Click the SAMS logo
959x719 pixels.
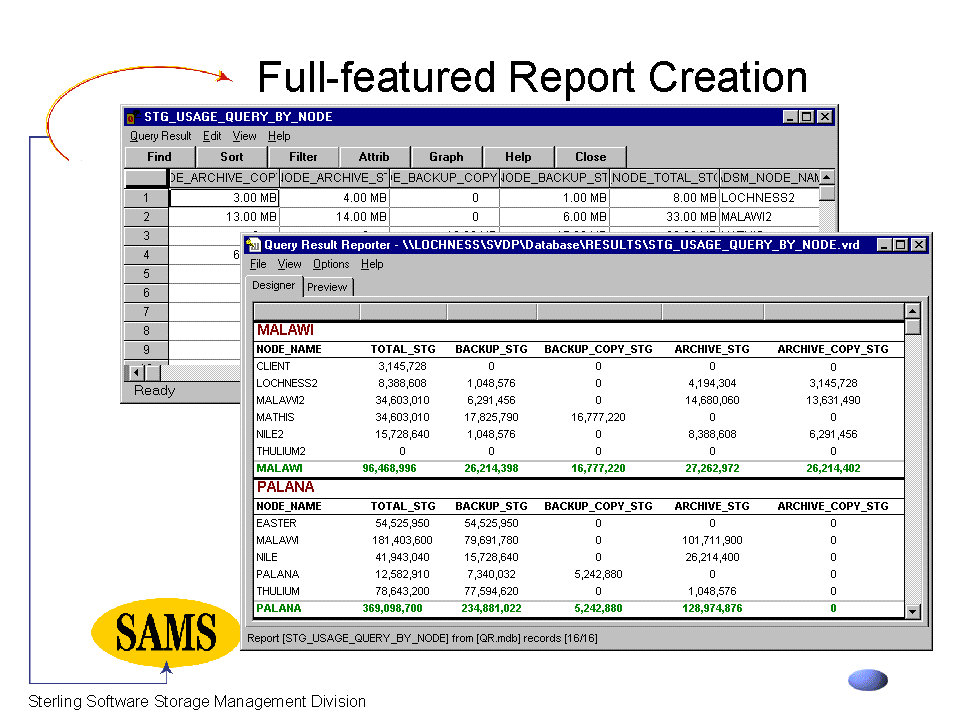(x=166, y=631)
